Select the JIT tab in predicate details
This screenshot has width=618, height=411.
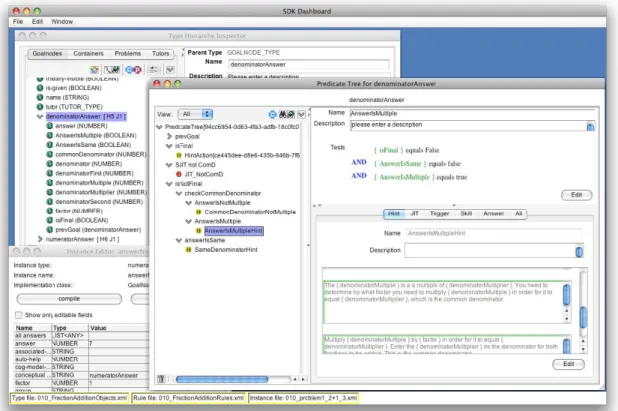pyautogui.click(x=415, y=214)
